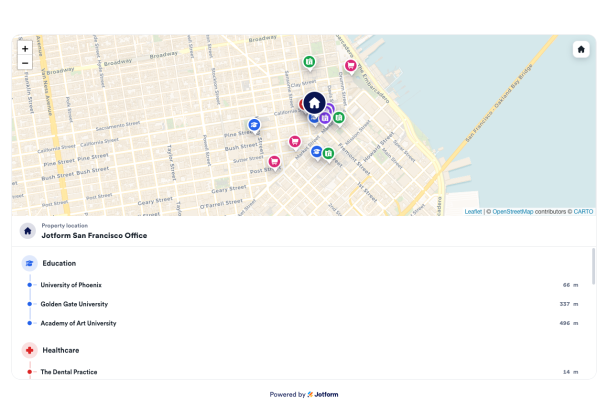608x411 pixels.
Task: Click the front purple marker beside home pin
Action: point(325,118)
